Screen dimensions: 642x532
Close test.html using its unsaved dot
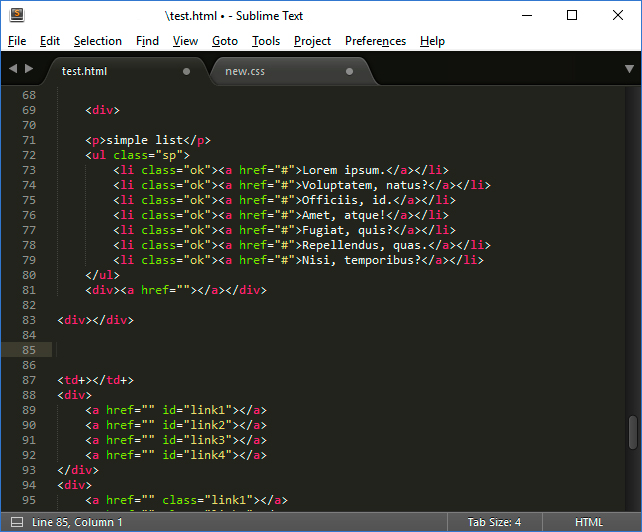(x=186, y=72)
